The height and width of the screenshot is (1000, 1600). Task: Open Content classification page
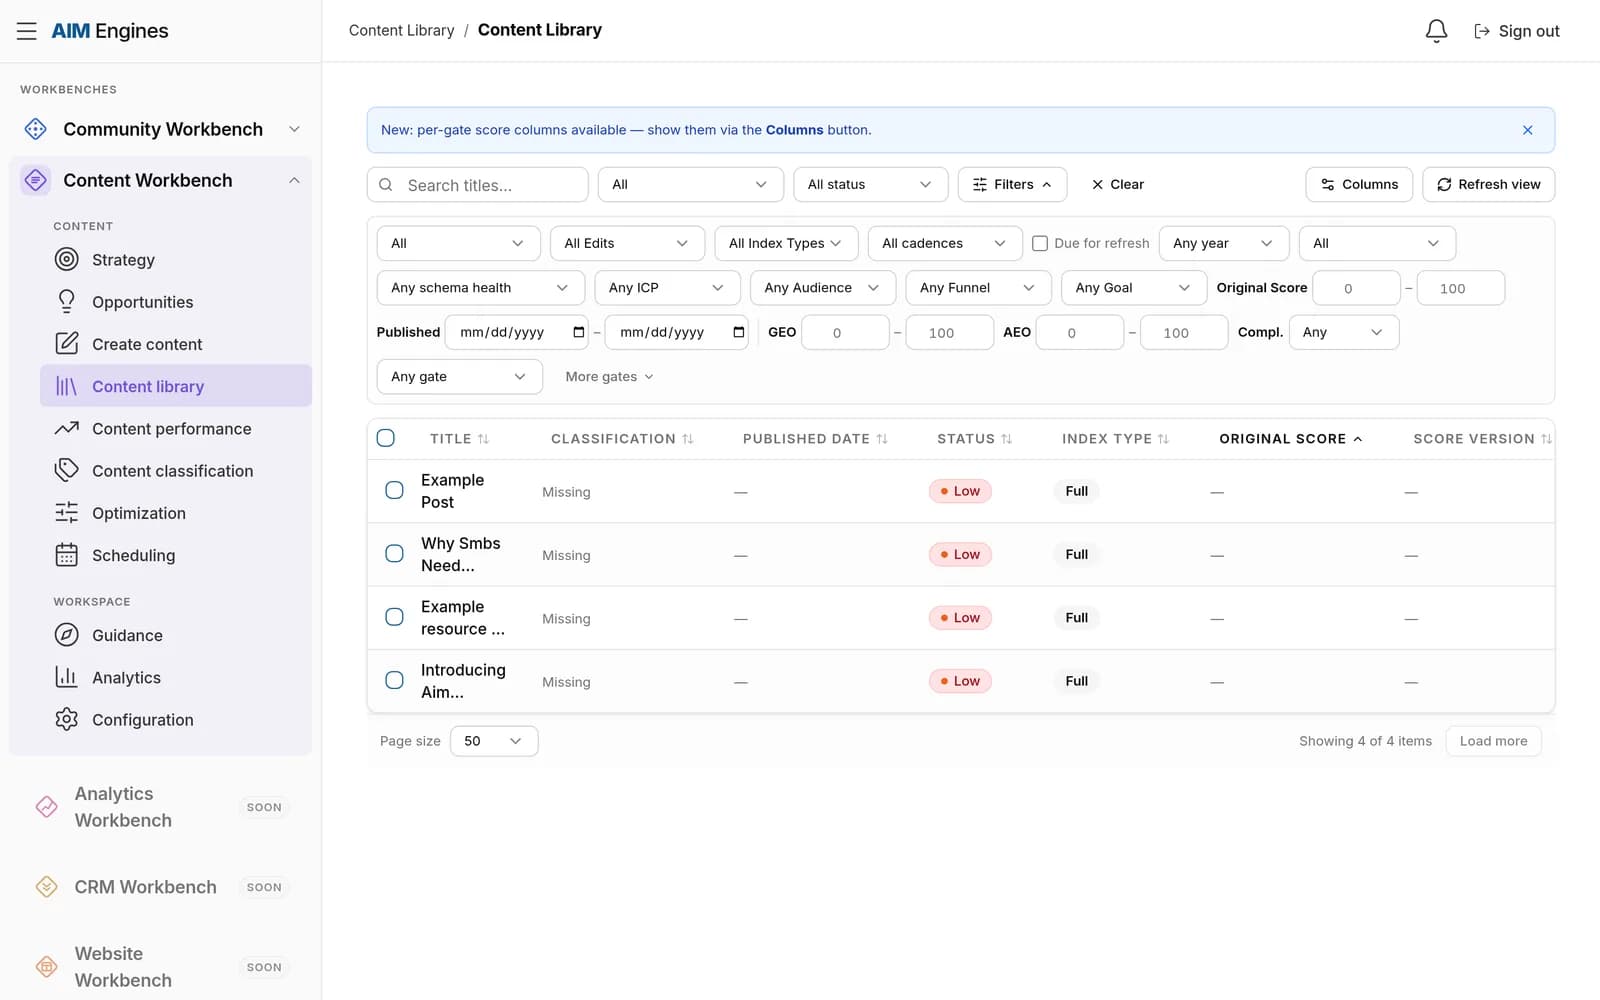(x=175, y=471)
